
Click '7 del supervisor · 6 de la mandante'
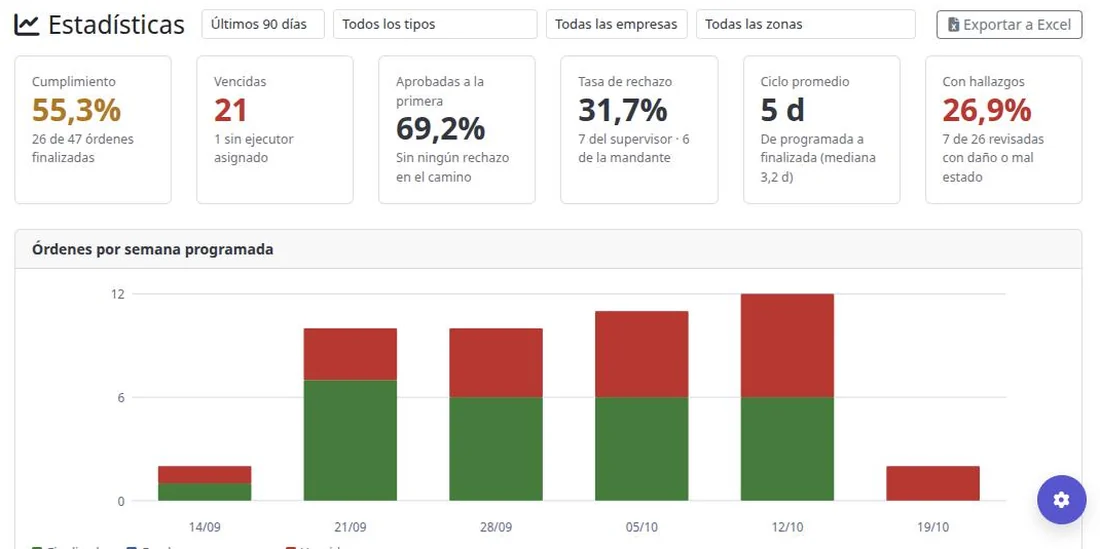coord(633,148)
